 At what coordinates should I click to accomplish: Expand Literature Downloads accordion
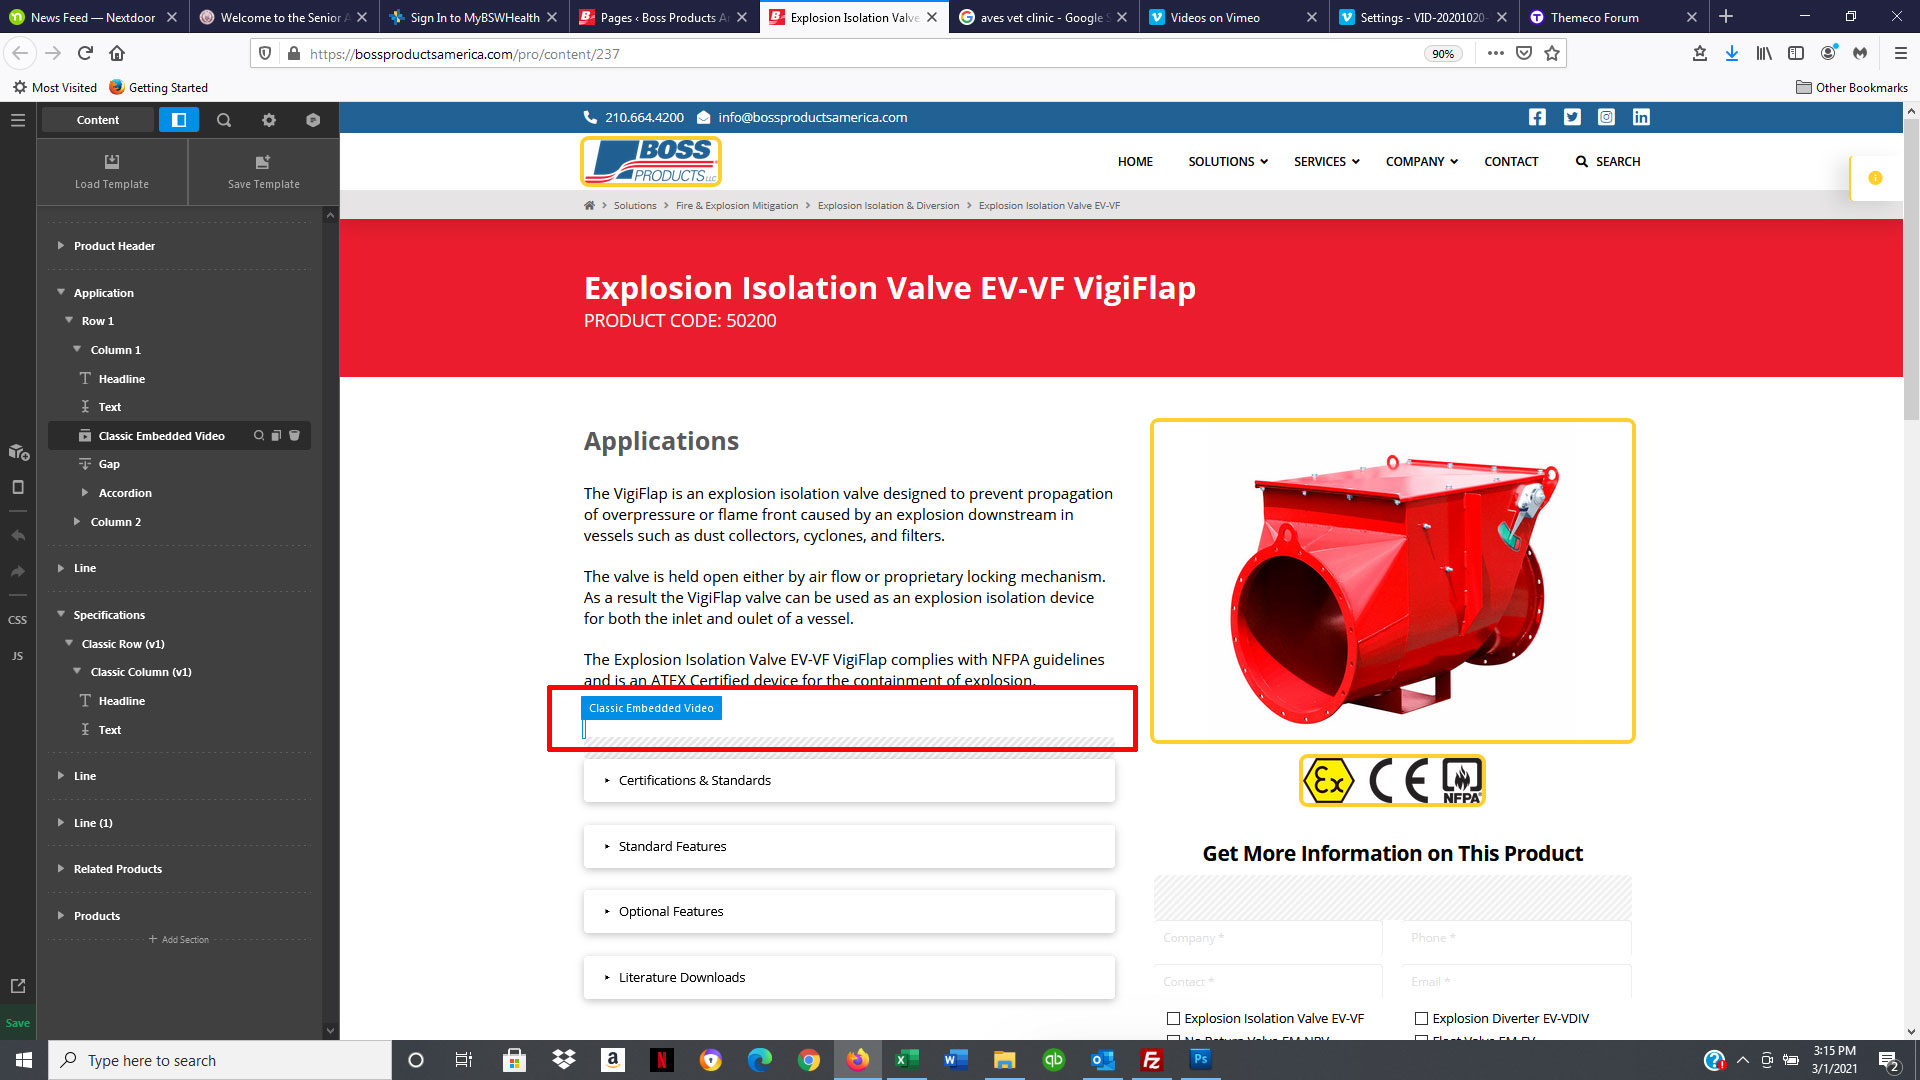click(x=849, y=978)
